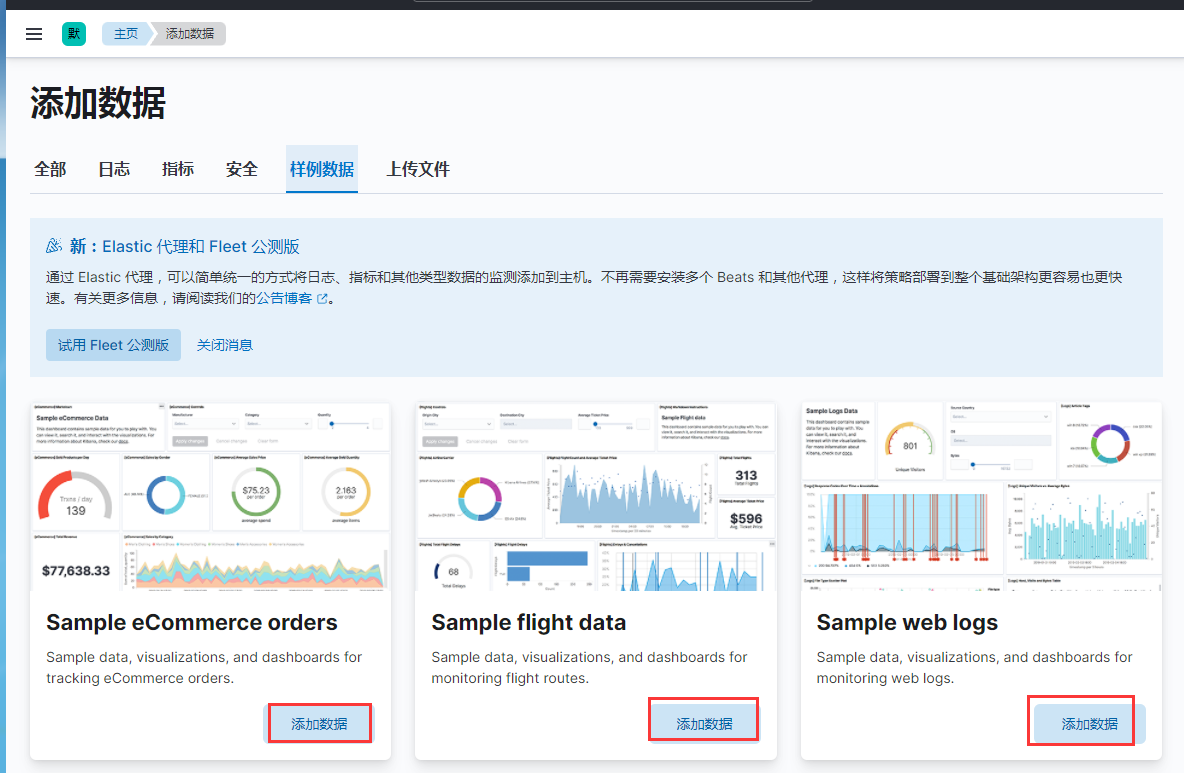Click the Elastic 代理和 Fleet 公测版 heading
The image size is (1184, 773).
pos(201,246)
